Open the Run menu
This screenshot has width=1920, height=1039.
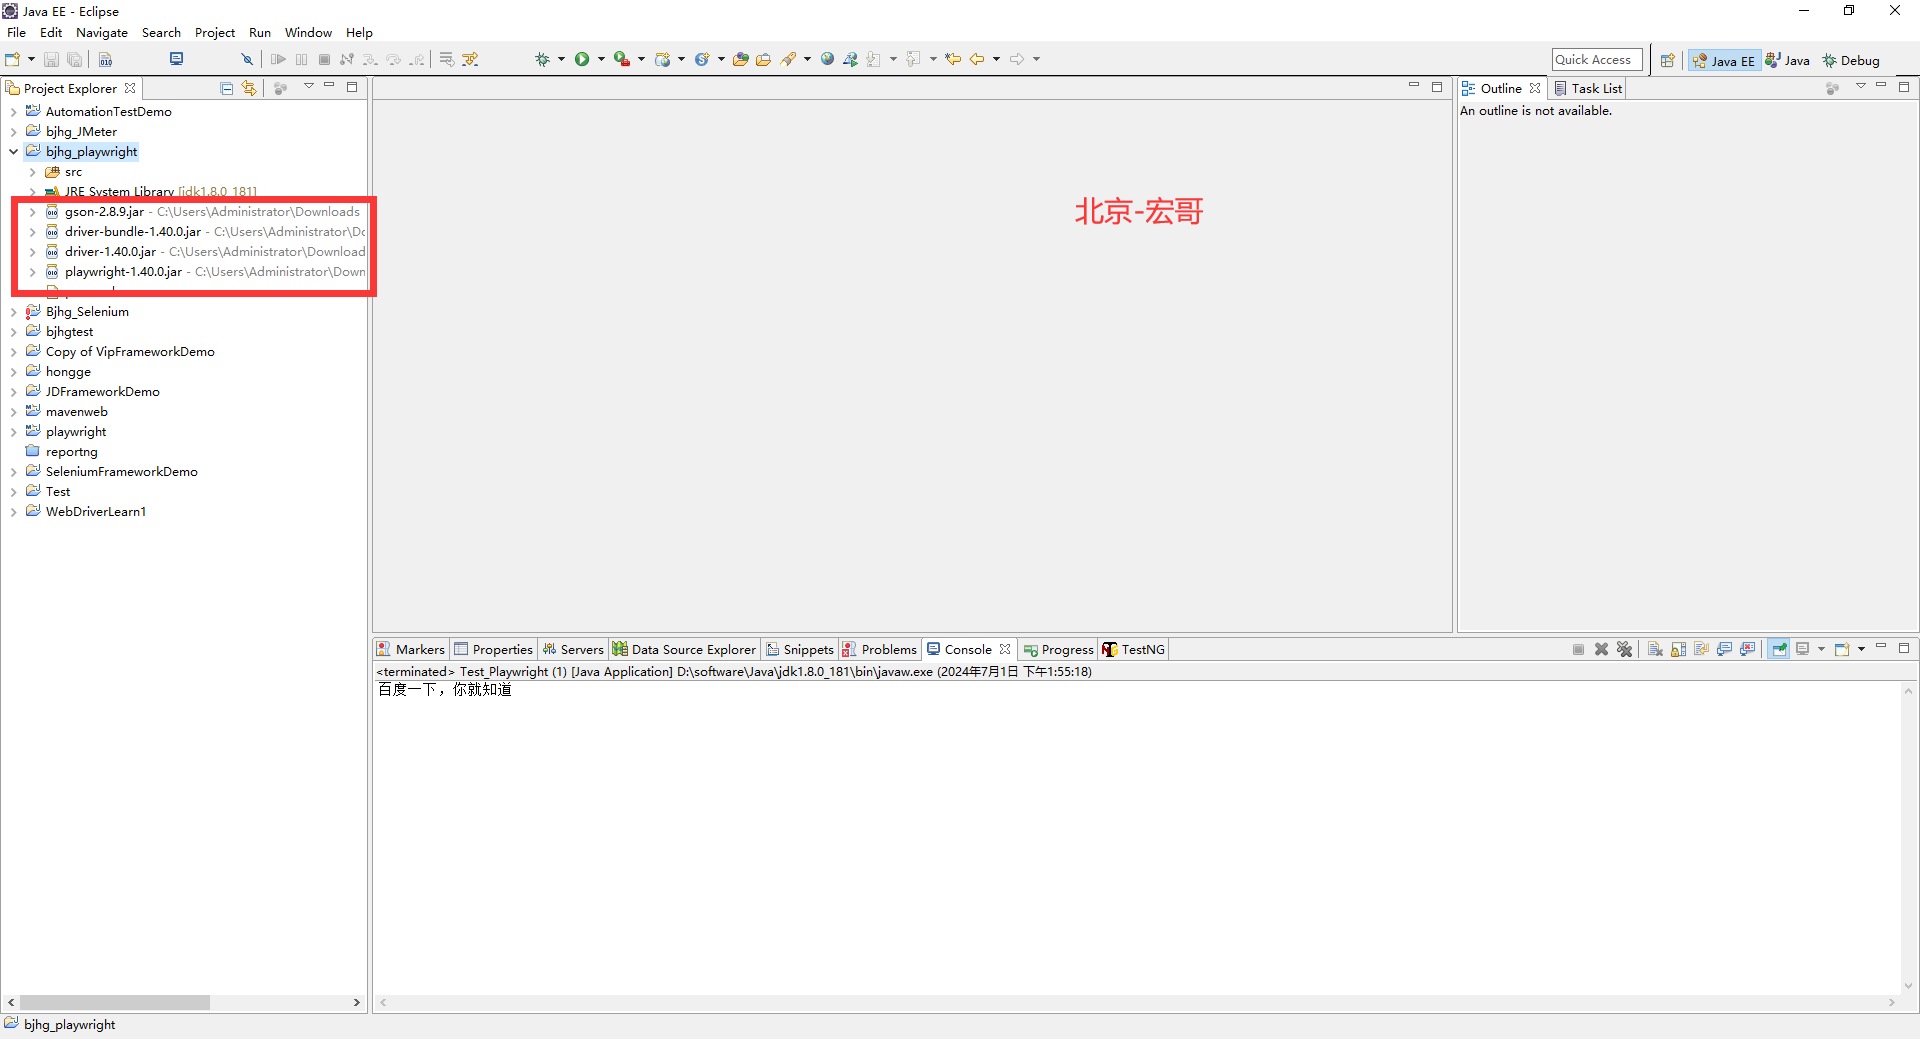click(260, 33)
